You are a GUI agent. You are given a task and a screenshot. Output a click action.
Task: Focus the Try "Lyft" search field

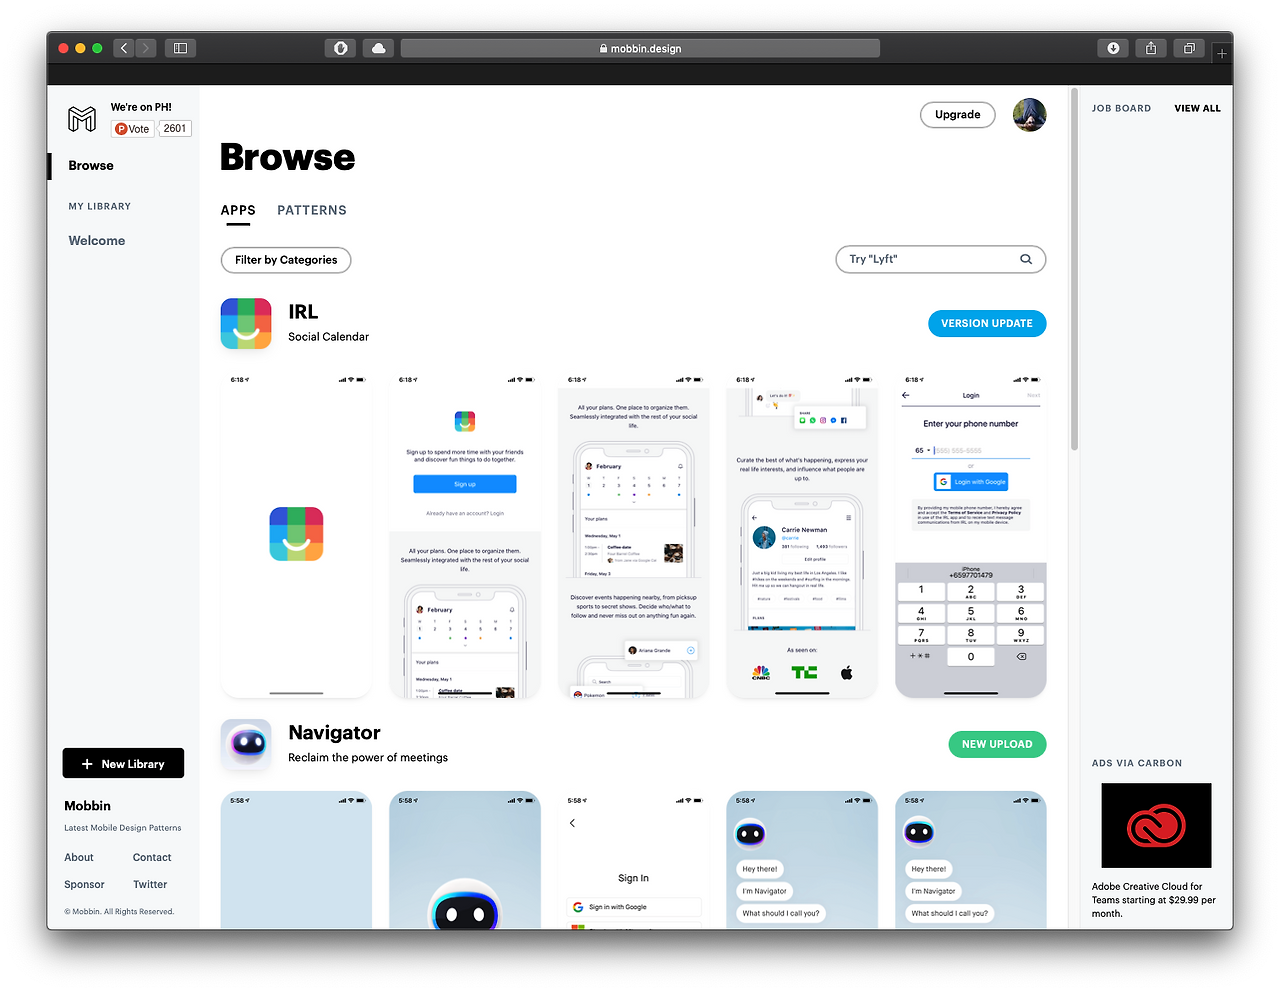[940, 260]
